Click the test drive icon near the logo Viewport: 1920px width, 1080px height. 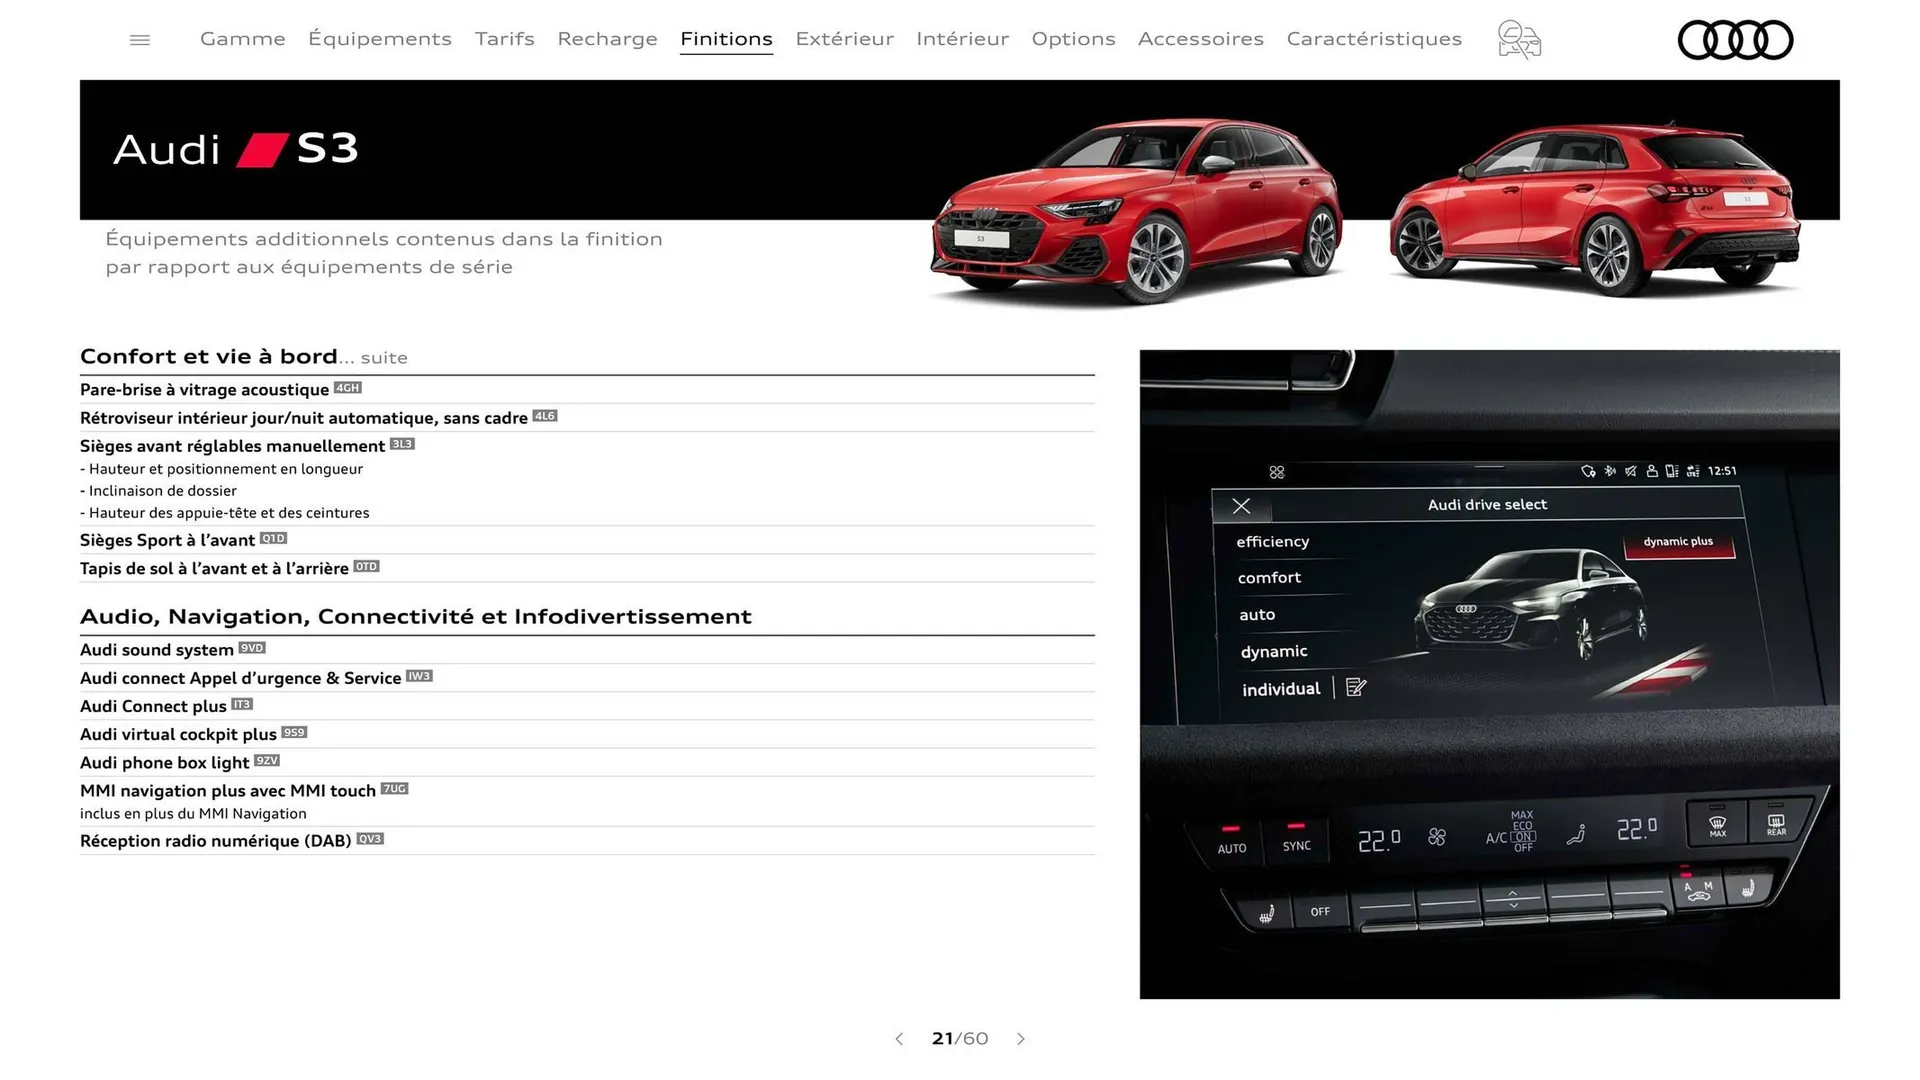[x=1518, y=39]
